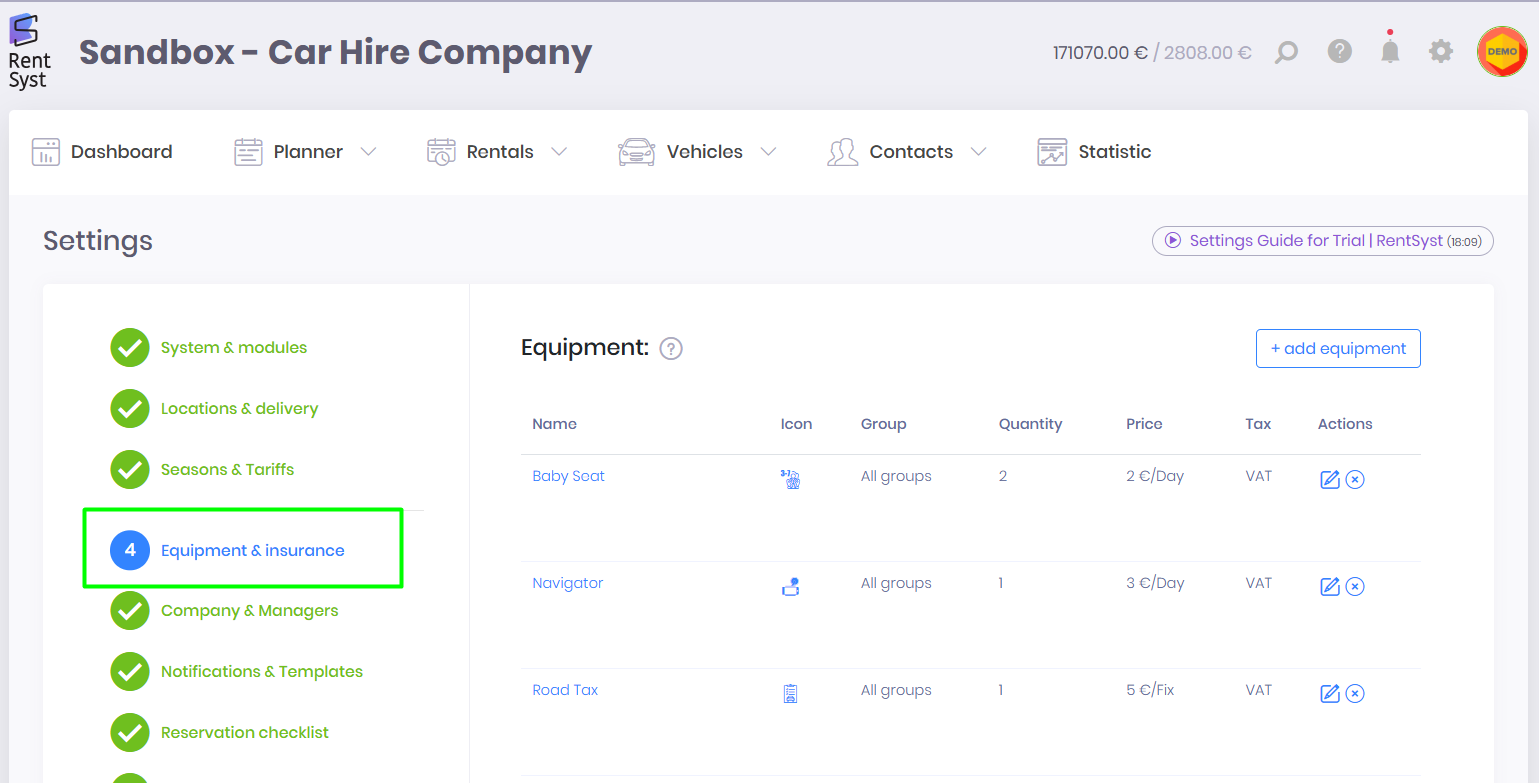The image size is (1539, 783).
Task: Edit the Baby Seat equipment
Action: (1329, 479)
